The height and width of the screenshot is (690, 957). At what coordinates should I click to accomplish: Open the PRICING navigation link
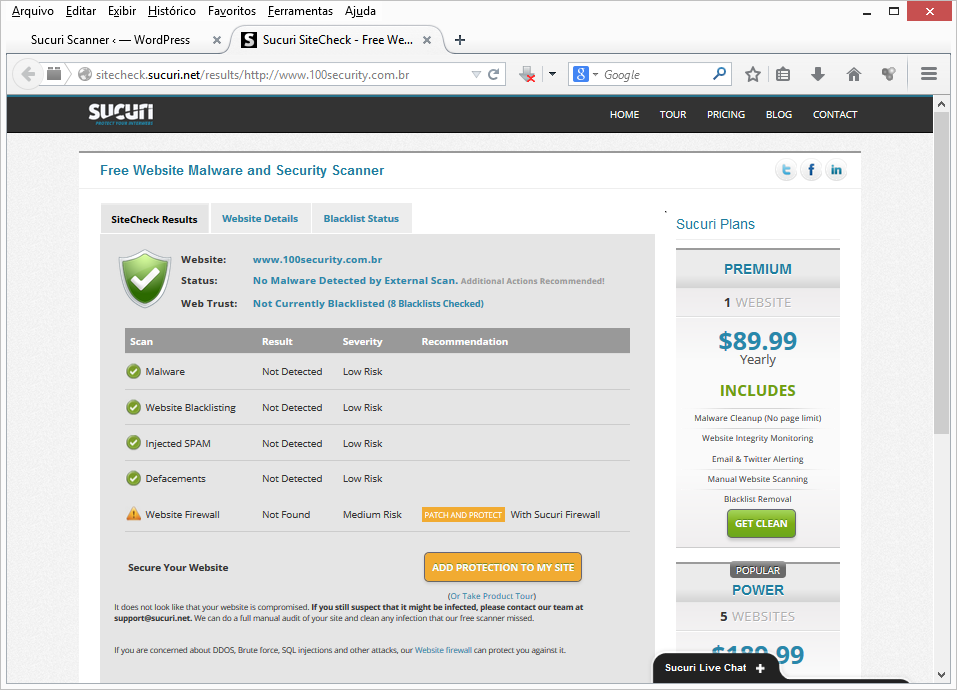pyautogui.click(x=726, y=115)
